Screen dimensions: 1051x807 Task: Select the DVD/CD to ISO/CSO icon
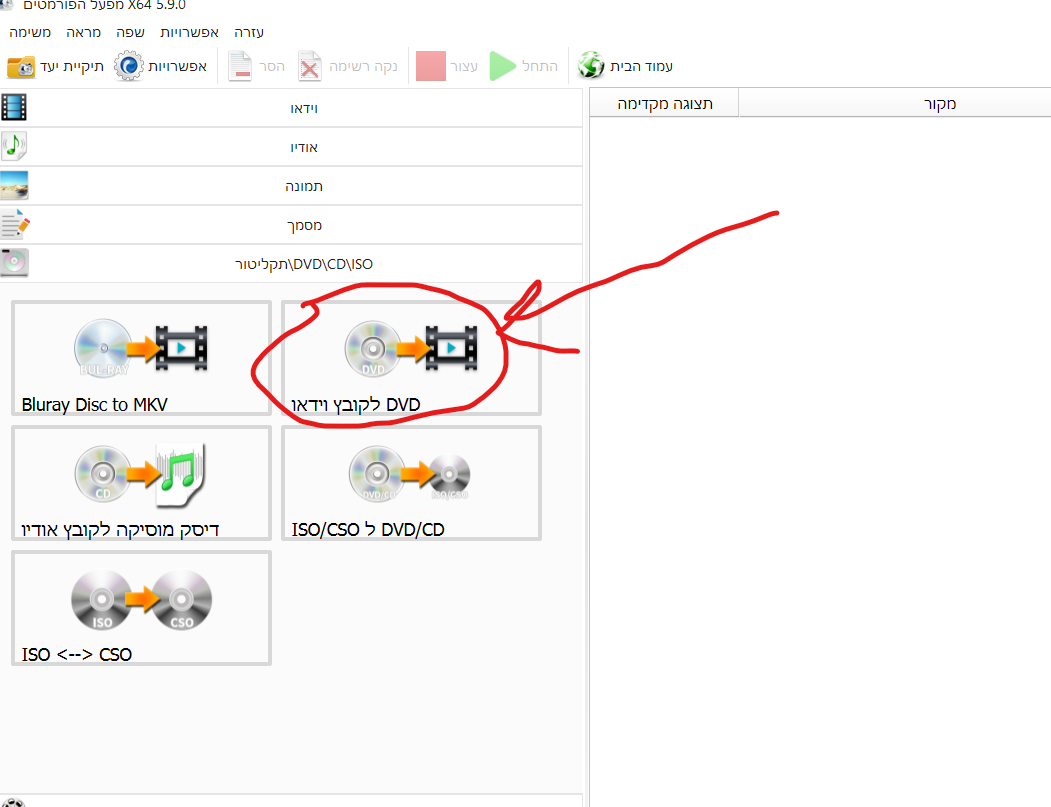(410, 474)
